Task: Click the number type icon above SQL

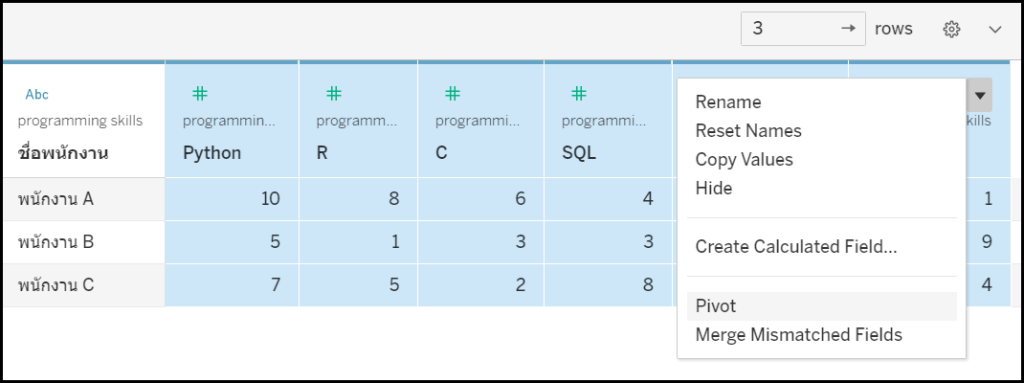Action: pos(579,94)
